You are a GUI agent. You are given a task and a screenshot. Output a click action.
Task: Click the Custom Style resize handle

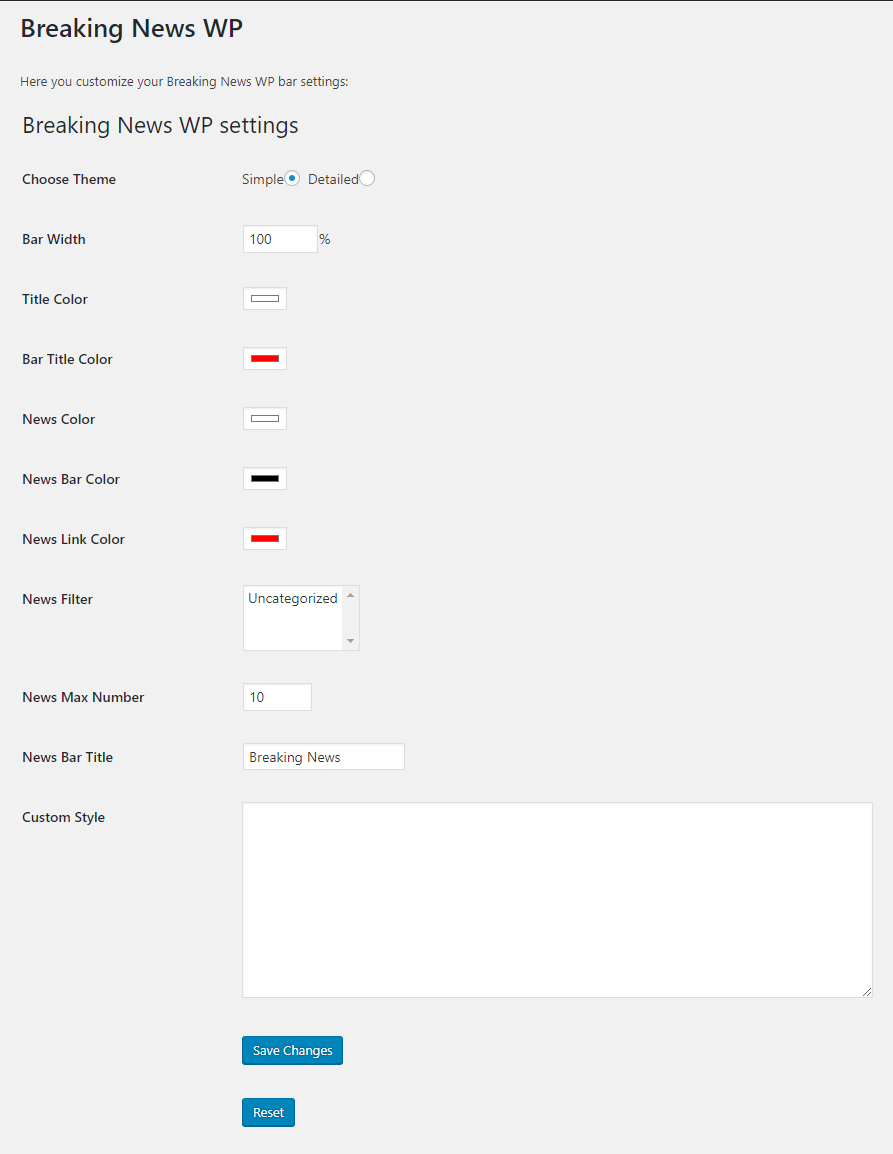[866, 991]
